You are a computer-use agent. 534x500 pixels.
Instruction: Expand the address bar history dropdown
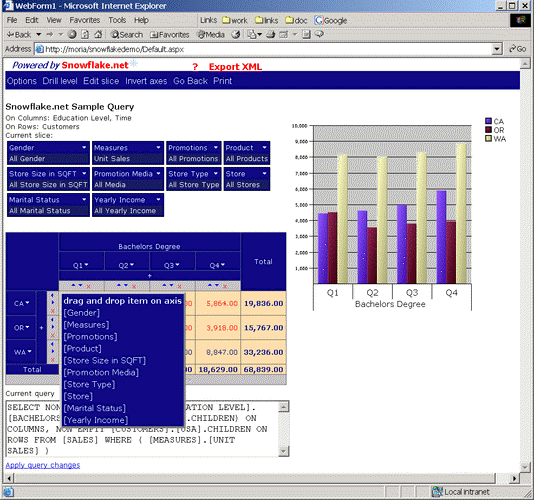click(x=497, y=49)
